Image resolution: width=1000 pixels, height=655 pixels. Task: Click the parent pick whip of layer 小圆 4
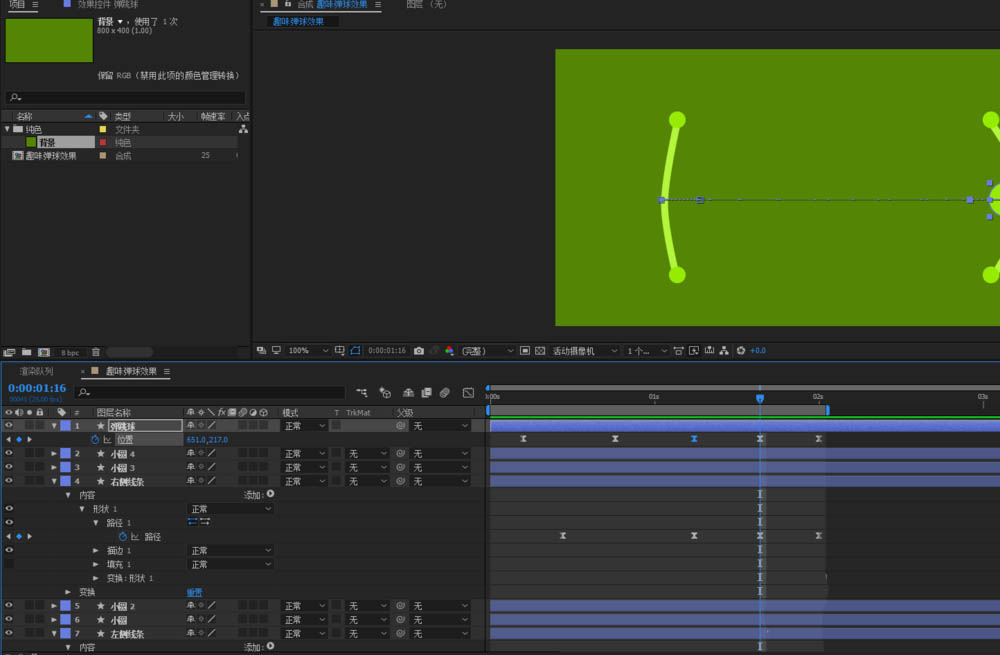[x=401, y=453]
